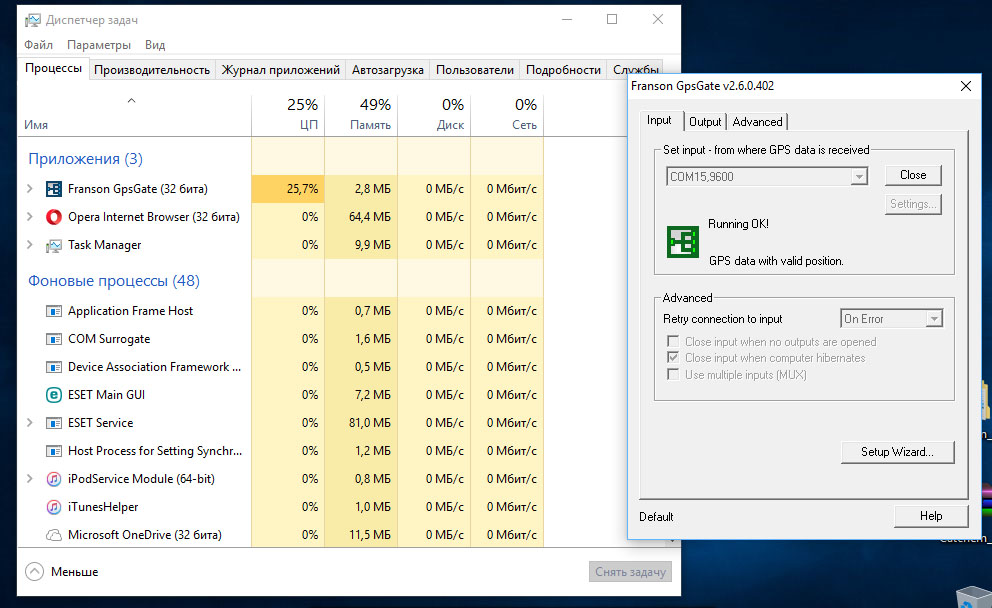Screen dimensions: 992x608
Task: Open the 'On Error' retry dropdown
Action: click(x=933, y=319)
